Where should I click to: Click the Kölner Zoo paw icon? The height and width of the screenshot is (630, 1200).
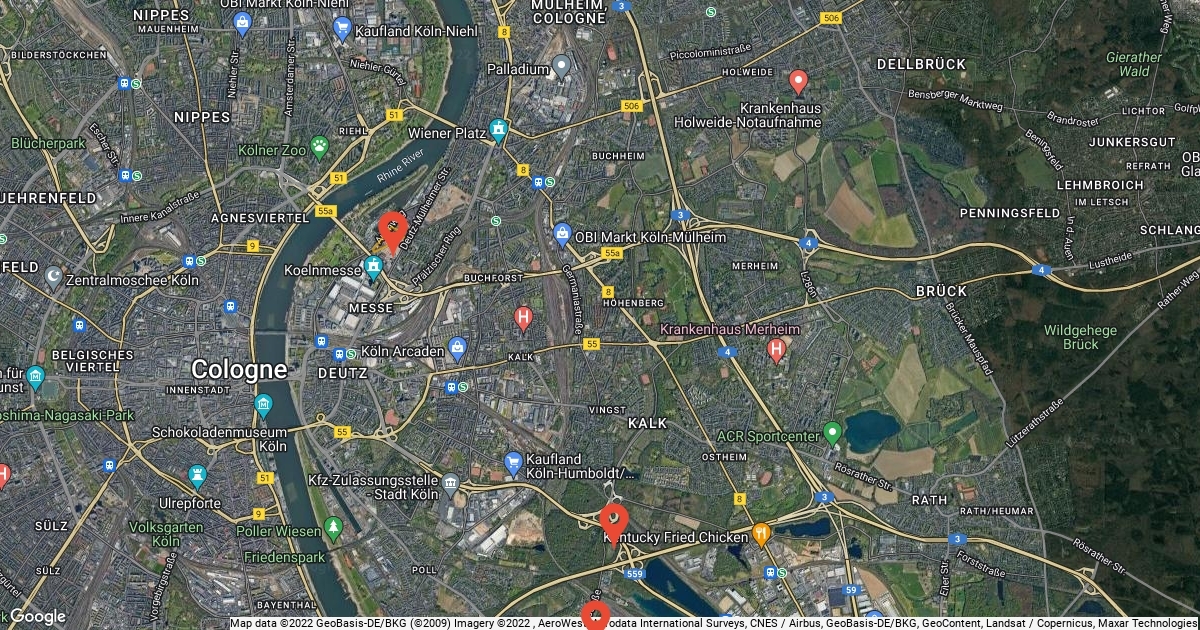(x=320, y=147)
